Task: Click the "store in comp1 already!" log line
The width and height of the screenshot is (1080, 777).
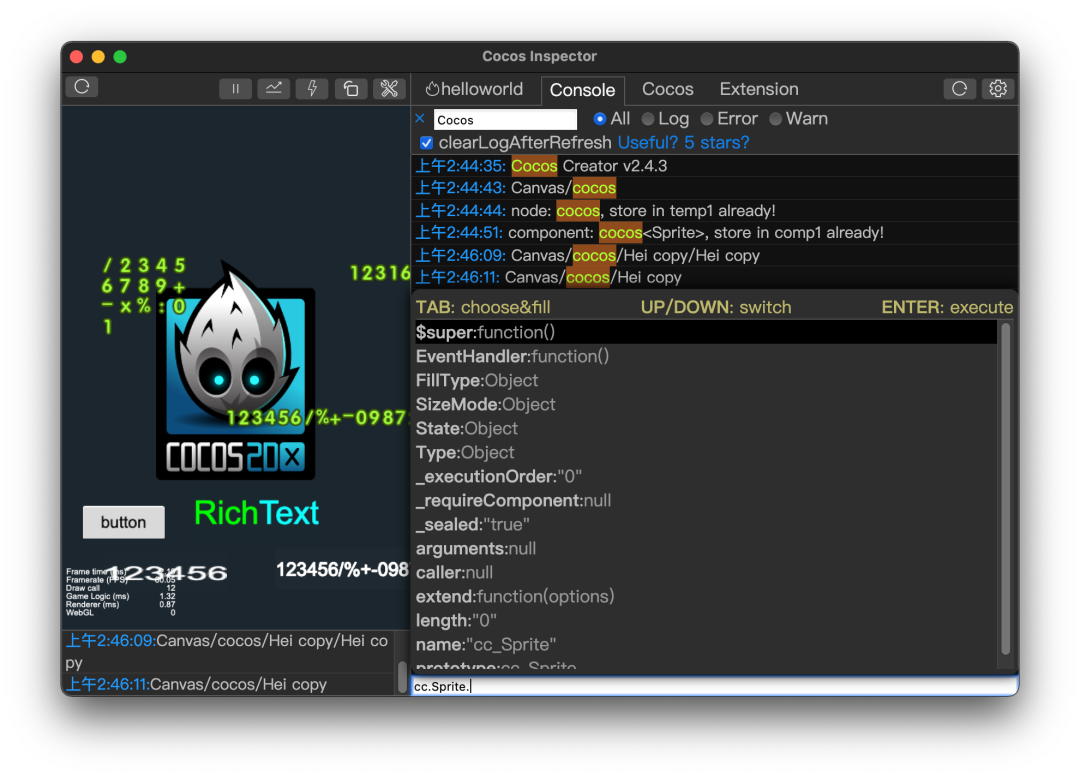Action: tap(715, 233)
